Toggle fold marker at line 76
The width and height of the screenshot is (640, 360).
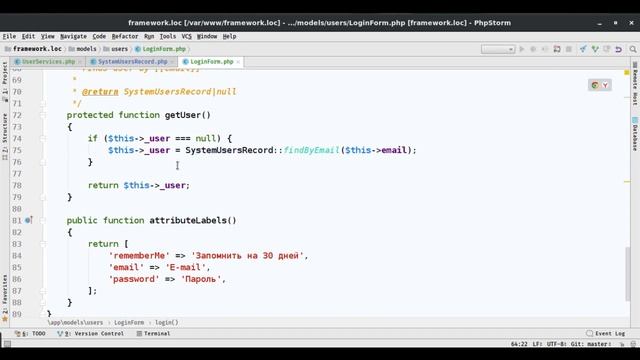(x=43, y=162)
